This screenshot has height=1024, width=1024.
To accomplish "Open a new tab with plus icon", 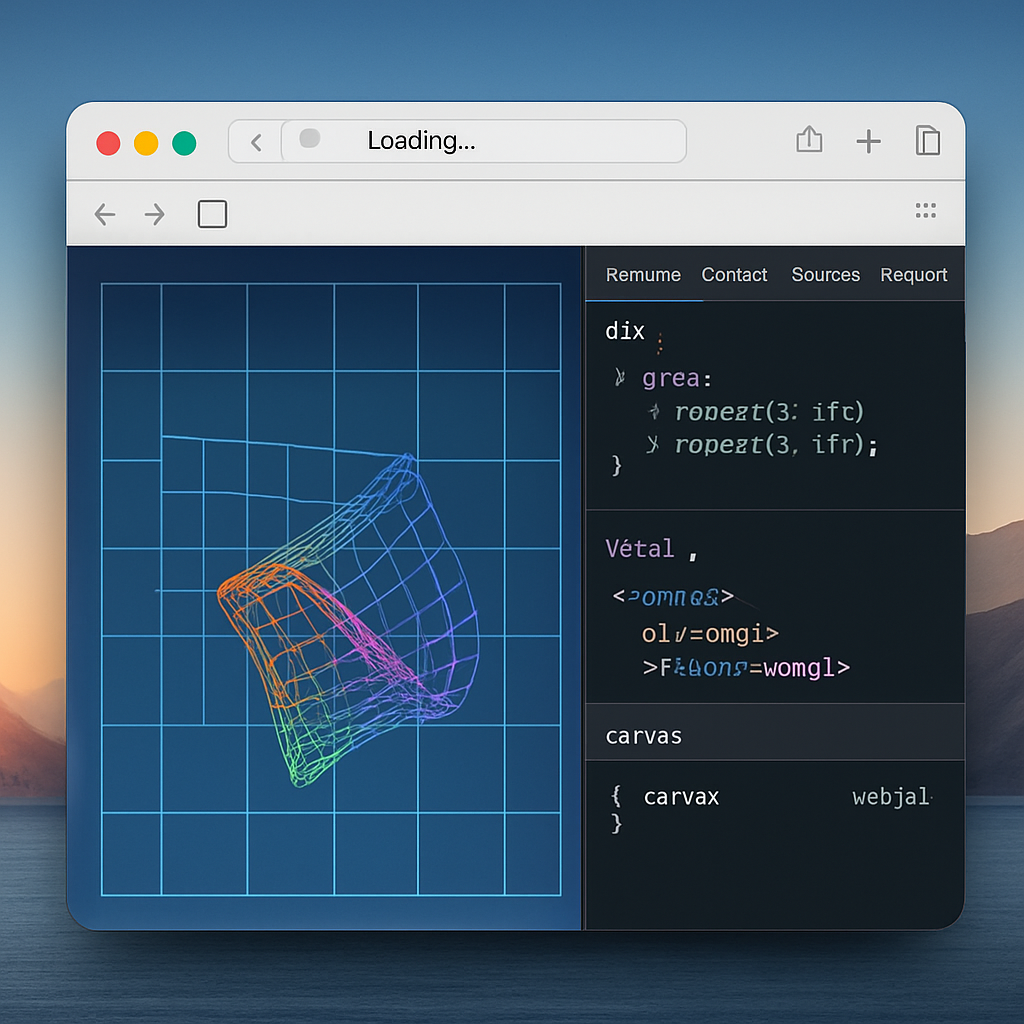I will pyautogui.click(x=869, y=141).
